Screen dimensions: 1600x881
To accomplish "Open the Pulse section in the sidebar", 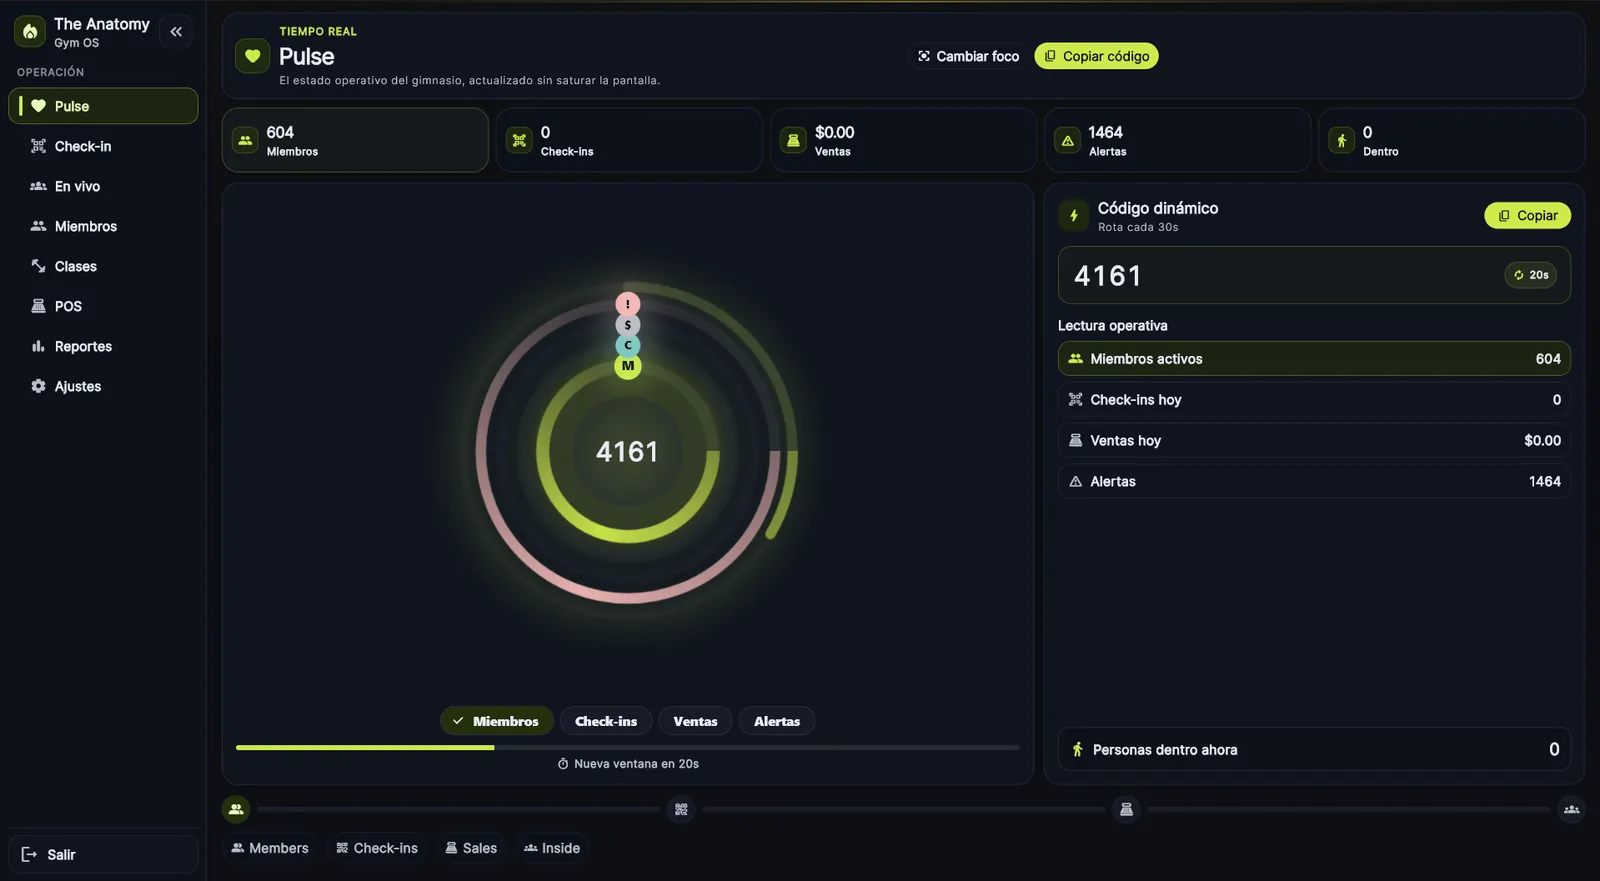I will [103, 106].
